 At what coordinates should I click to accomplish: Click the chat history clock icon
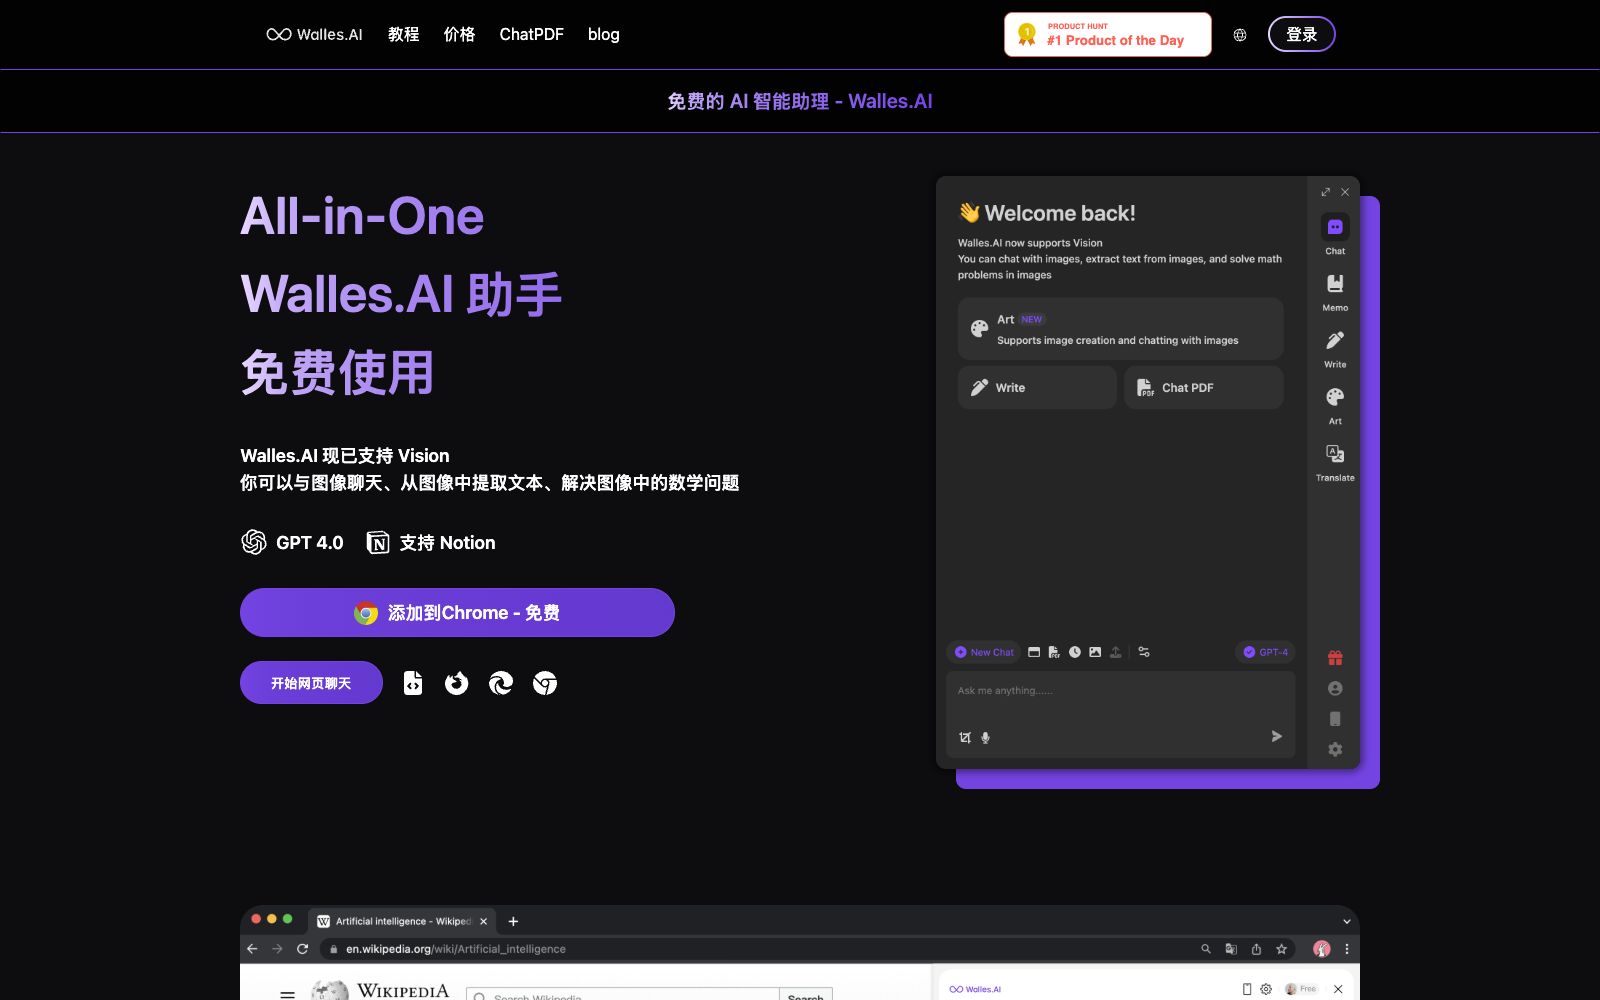coord(1075,652)
